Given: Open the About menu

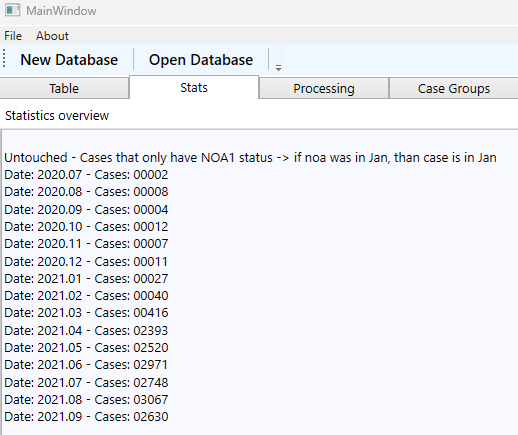Looking at the screenshot, I should tap(52, 36).
